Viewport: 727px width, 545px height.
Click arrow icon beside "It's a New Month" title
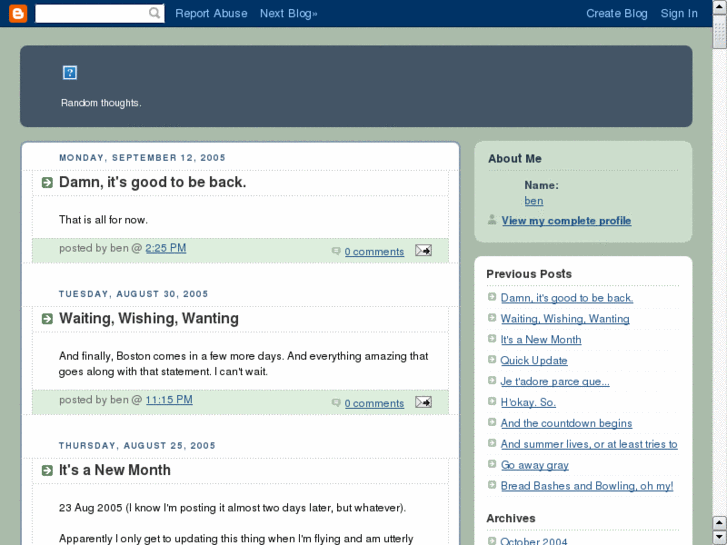coord(47,470)
